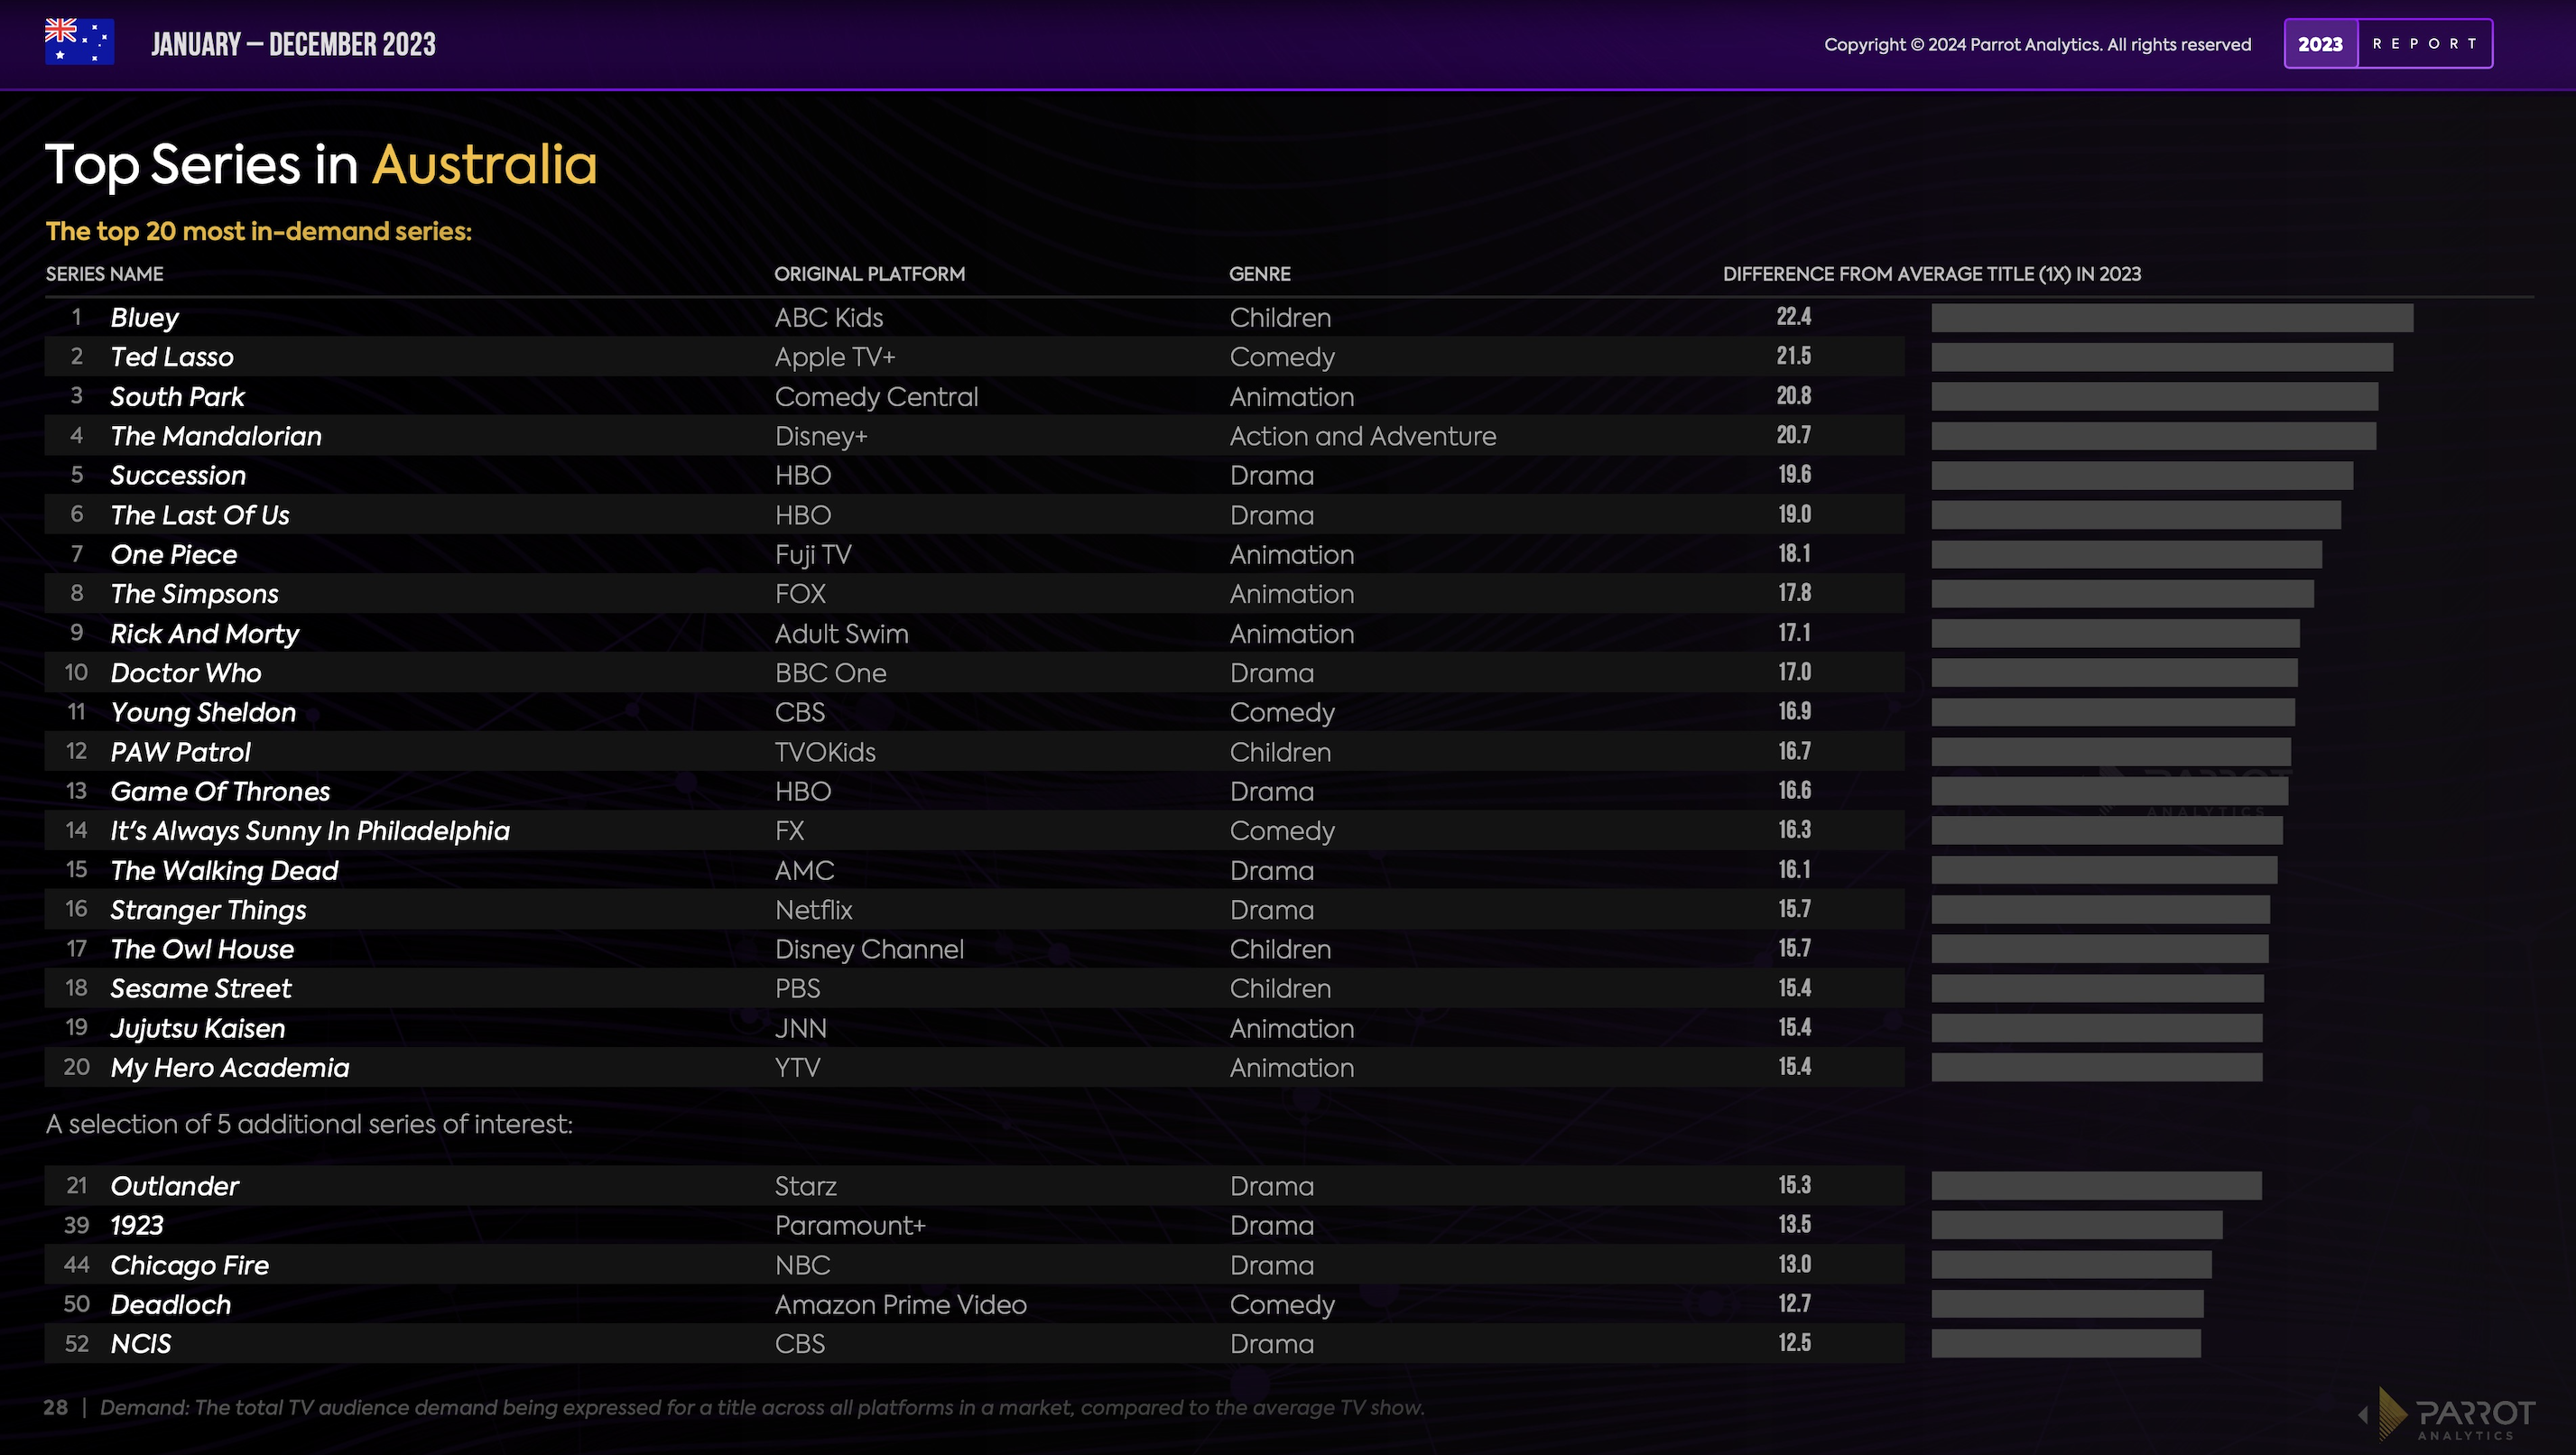Screen dimensions: 2576x1455
Task: Click the 20.8 value for South Park
Action: [x=1794, y=396]
